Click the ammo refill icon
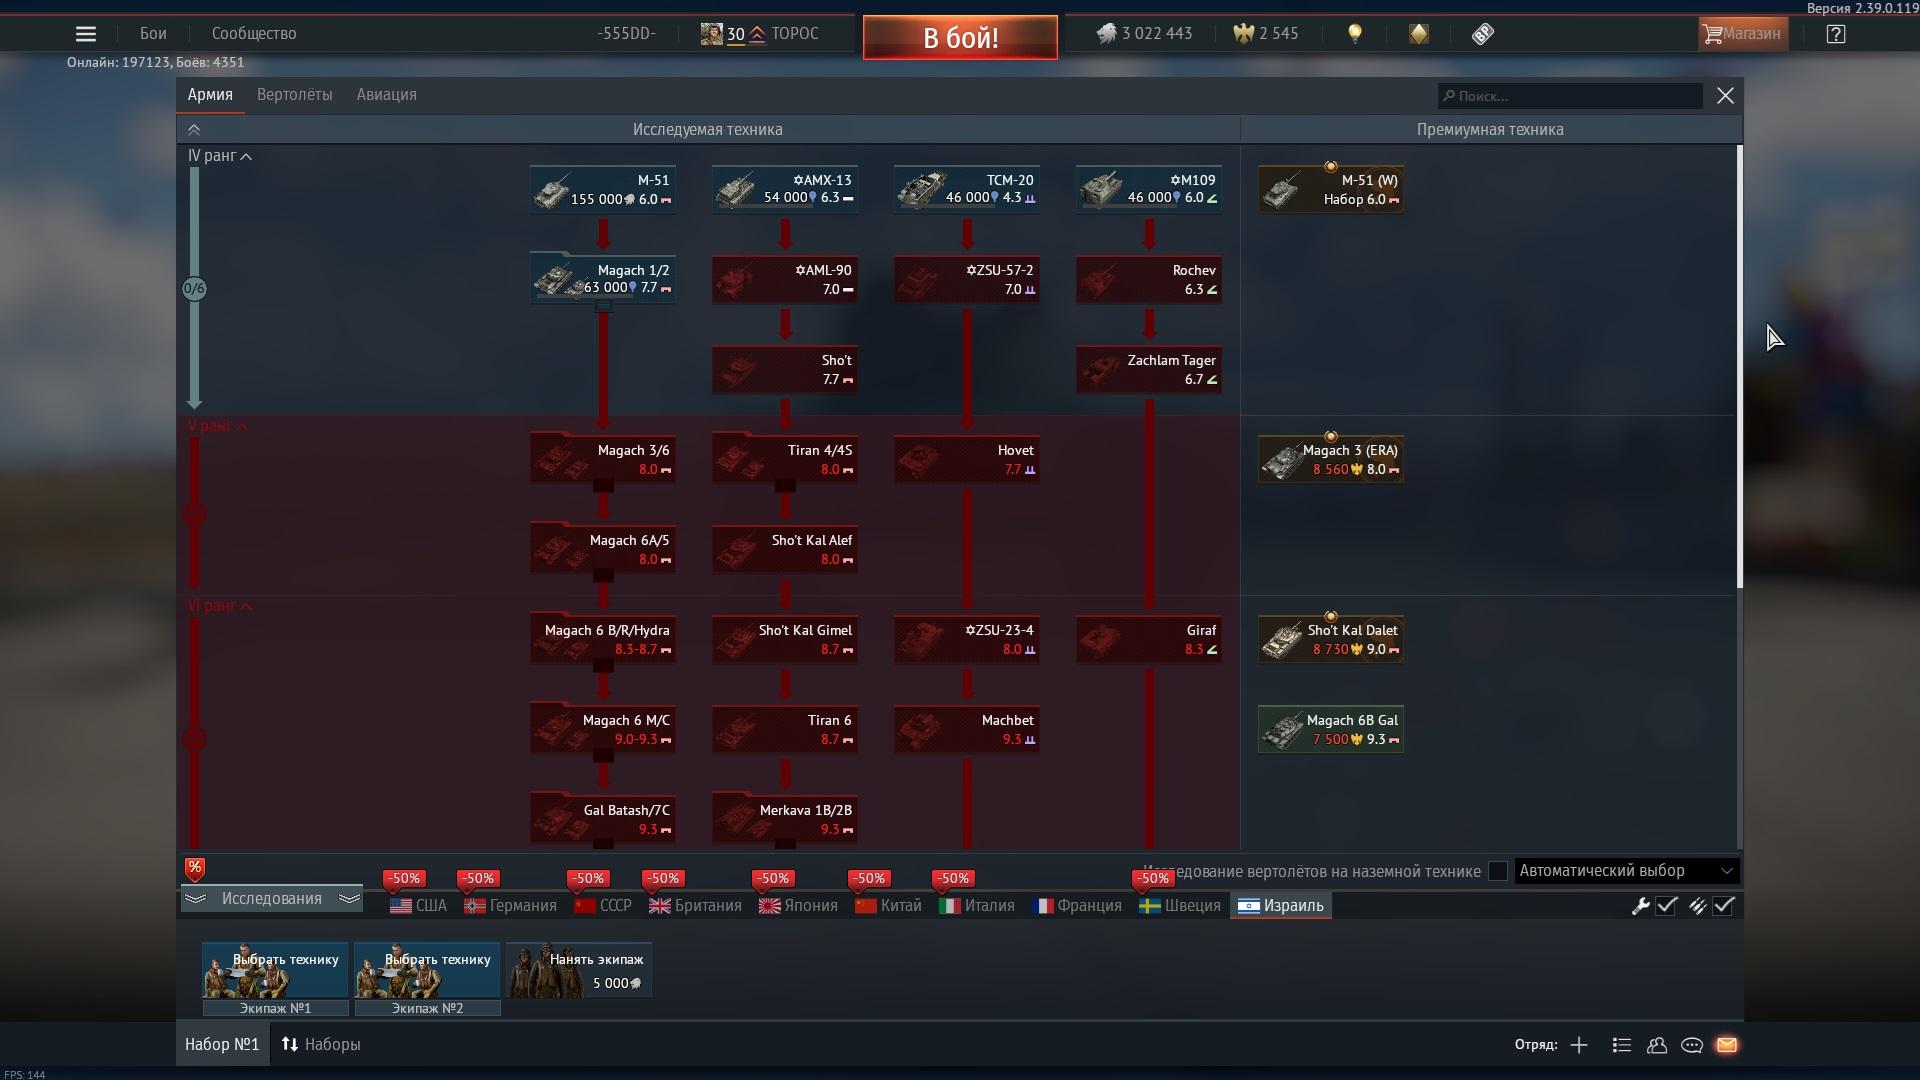Viewport: 1920px width, 1080px height. [x=1697, y=906]
